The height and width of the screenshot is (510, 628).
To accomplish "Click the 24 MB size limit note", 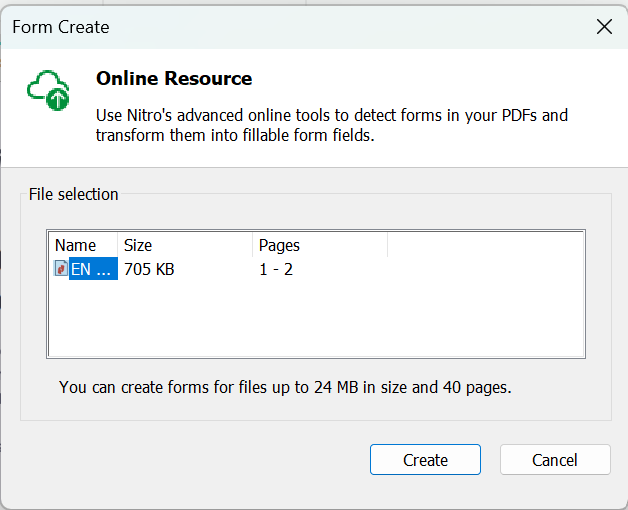I will click(x=285, y=387).
